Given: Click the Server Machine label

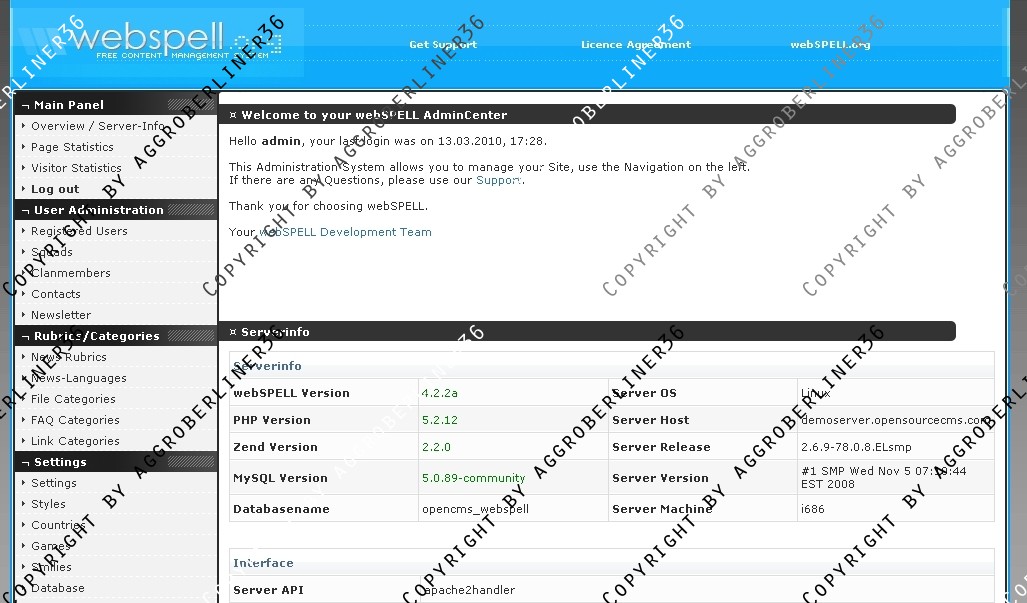Looking at the screenshot, I should tap(662, 509).
